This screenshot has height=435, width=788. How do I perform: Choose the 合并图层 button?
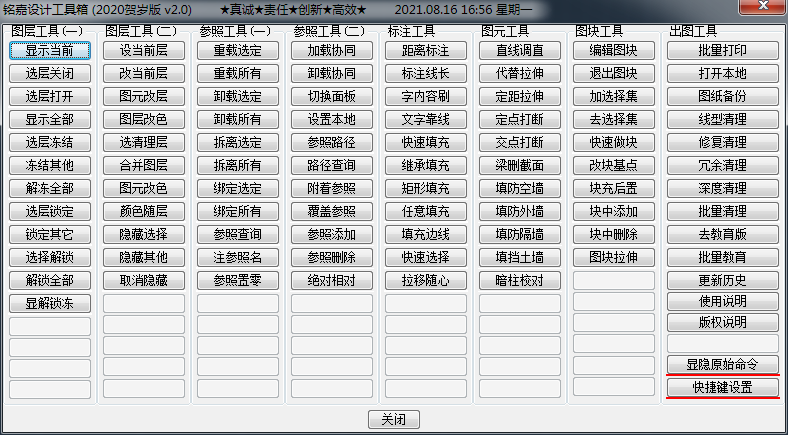pos(144,165)
